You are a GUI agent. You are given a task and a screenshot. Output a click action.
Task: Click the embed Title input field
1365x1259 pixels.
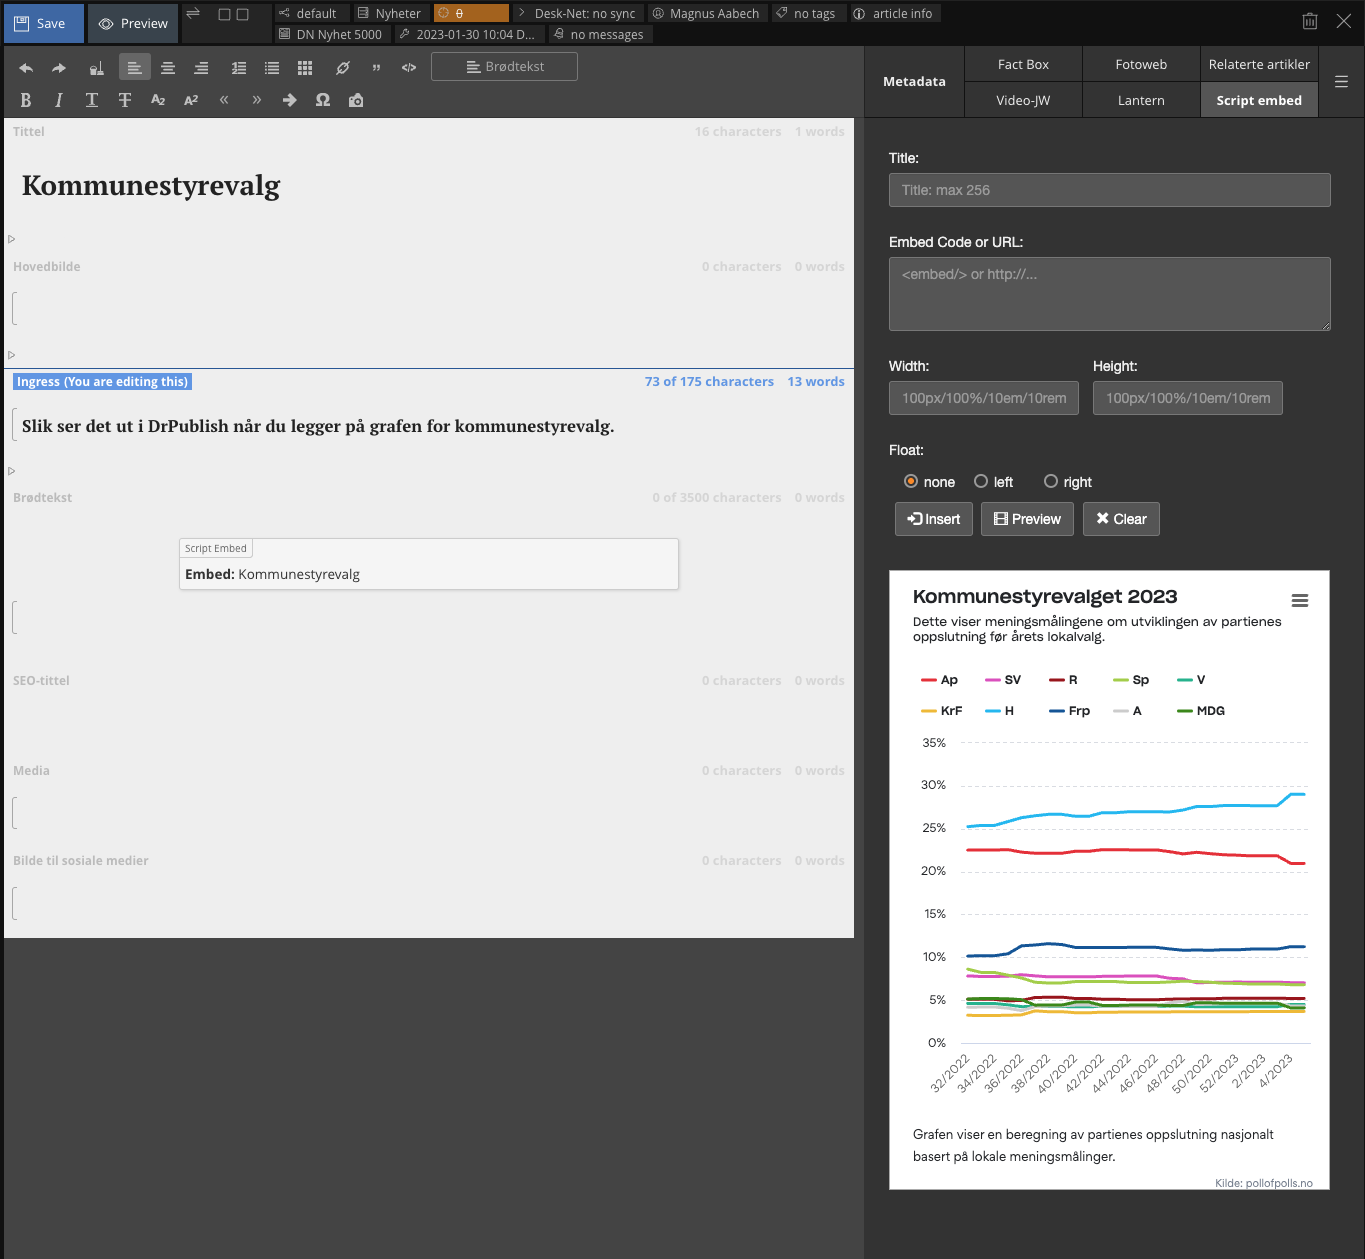pos(1110,190)
